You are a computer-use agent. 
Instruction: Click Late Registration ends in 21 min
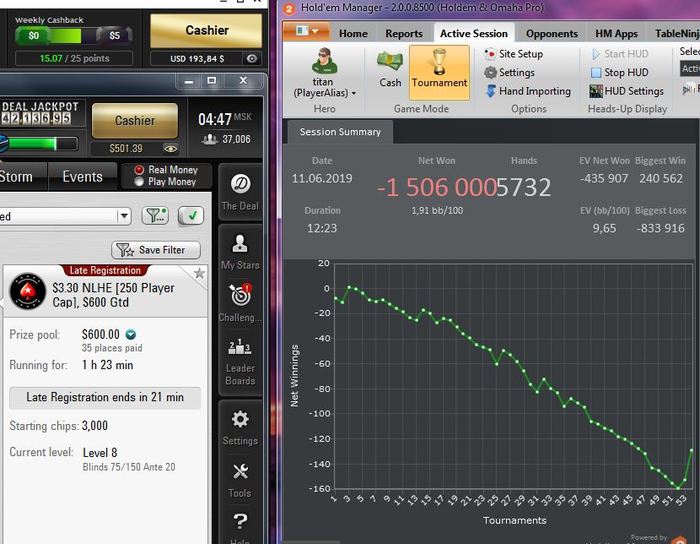(x=105, y=397)
